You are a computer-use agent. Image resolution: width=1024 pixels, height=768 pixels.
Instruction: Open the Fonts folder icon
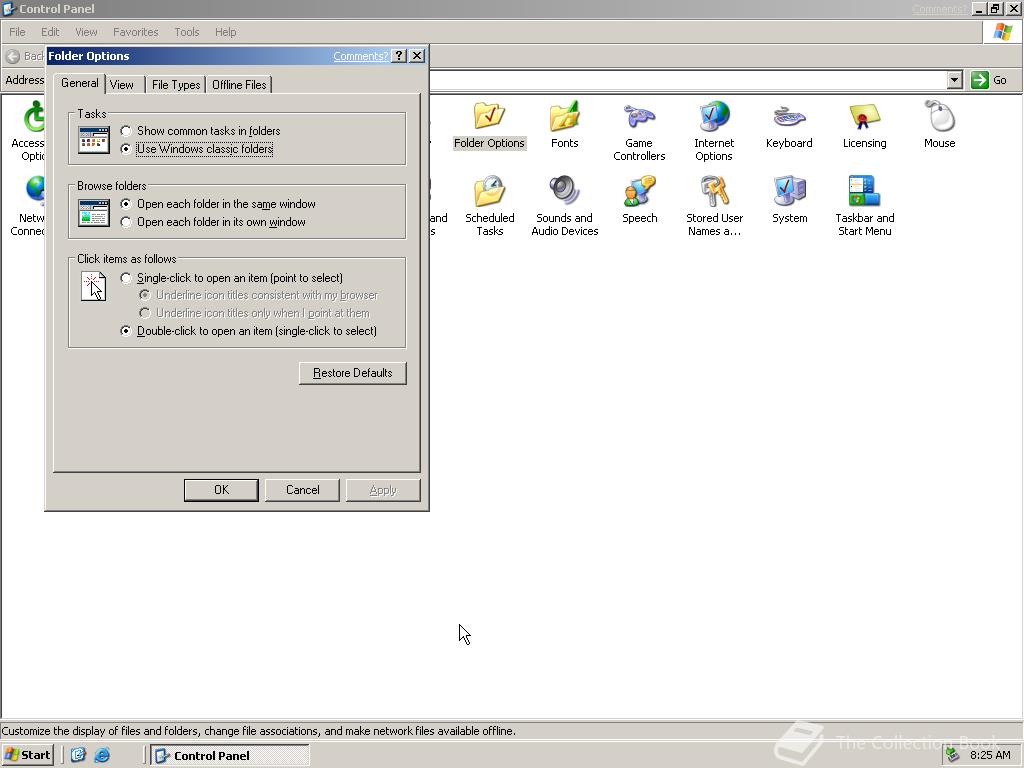(564, 125)
